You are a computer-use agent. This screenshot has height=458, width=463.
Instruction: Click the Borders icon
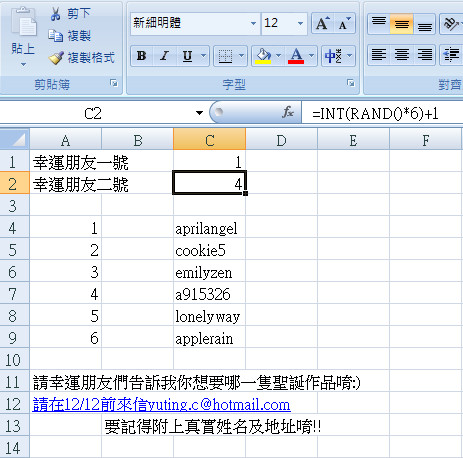click(225, 56)
